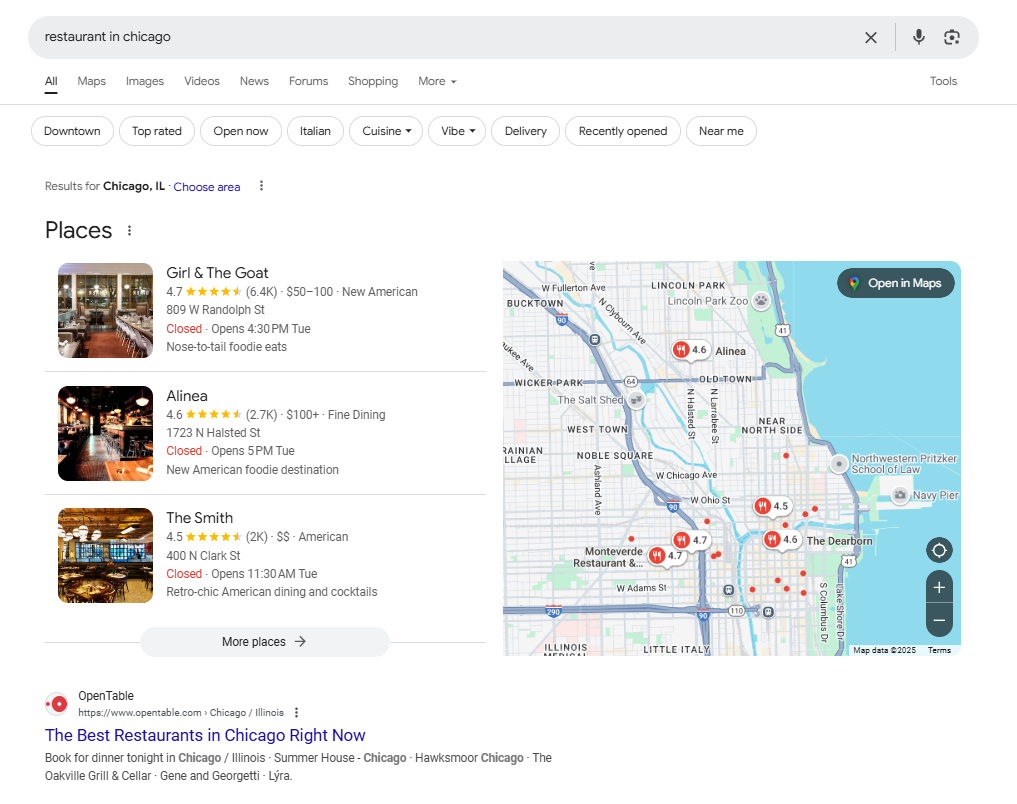1017x804 pixels.
Task: Open the three-dot menu beside Choose area
Action: pos(261,186)
